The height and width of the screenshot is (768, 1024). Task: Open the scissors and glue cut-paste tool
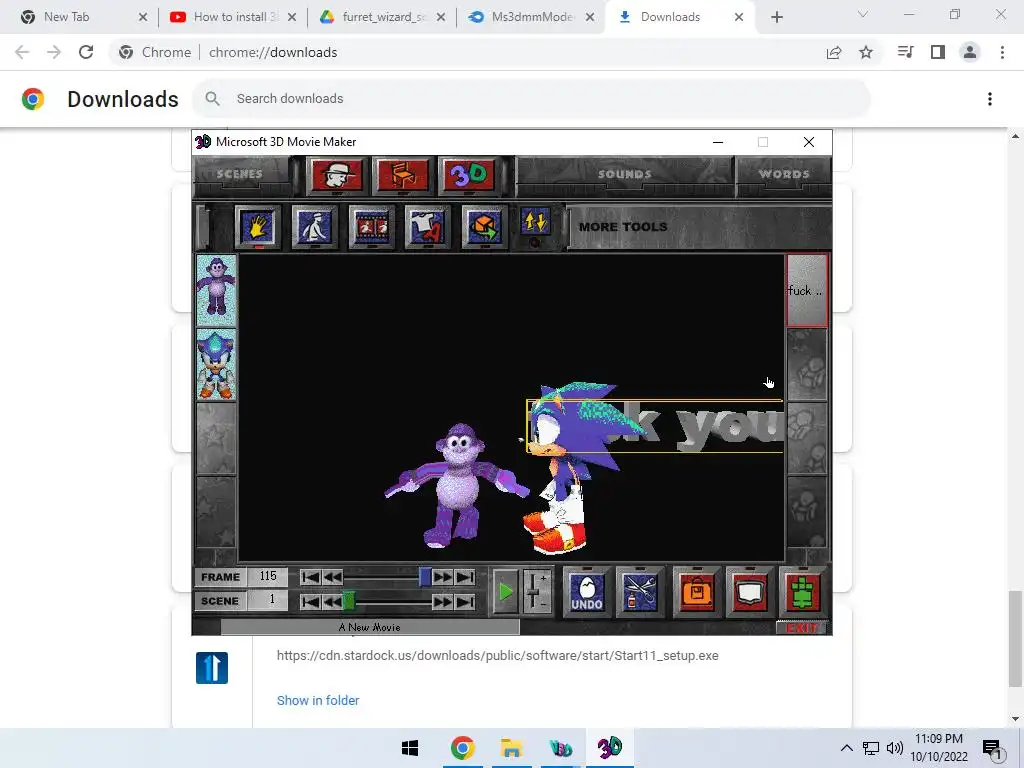point(639,592)
